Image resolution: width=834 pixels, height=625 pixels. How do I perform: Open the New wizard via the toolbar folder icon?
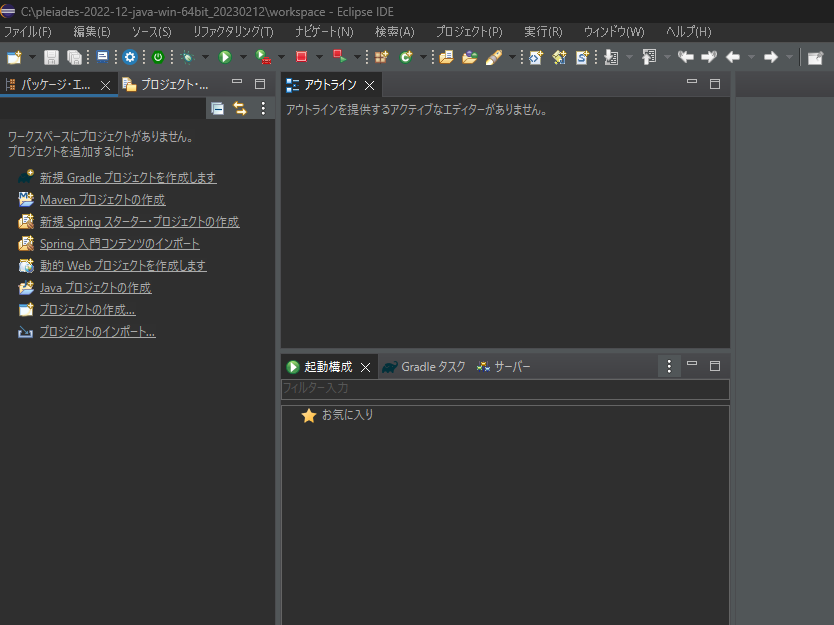(12, 57)
